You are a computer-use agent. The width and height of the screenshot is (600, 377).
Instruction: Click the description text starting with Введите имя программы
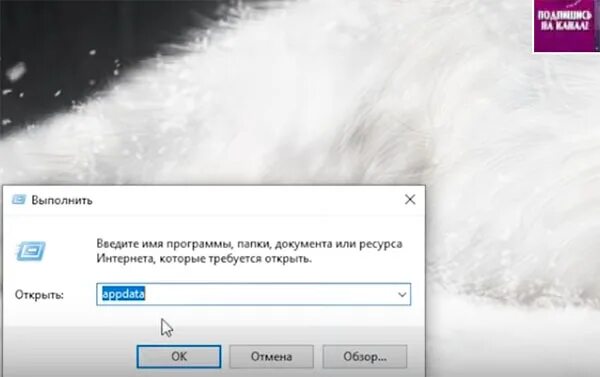(249, 251)
